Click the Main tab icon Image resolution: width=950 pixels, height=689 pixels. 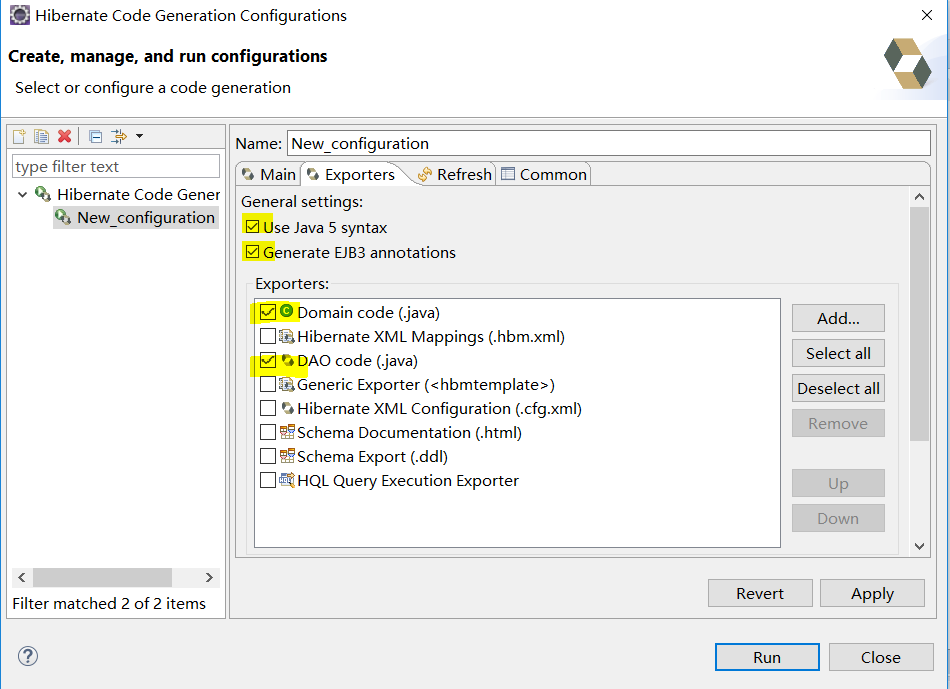pyautogui.click(x=248, y=175)
